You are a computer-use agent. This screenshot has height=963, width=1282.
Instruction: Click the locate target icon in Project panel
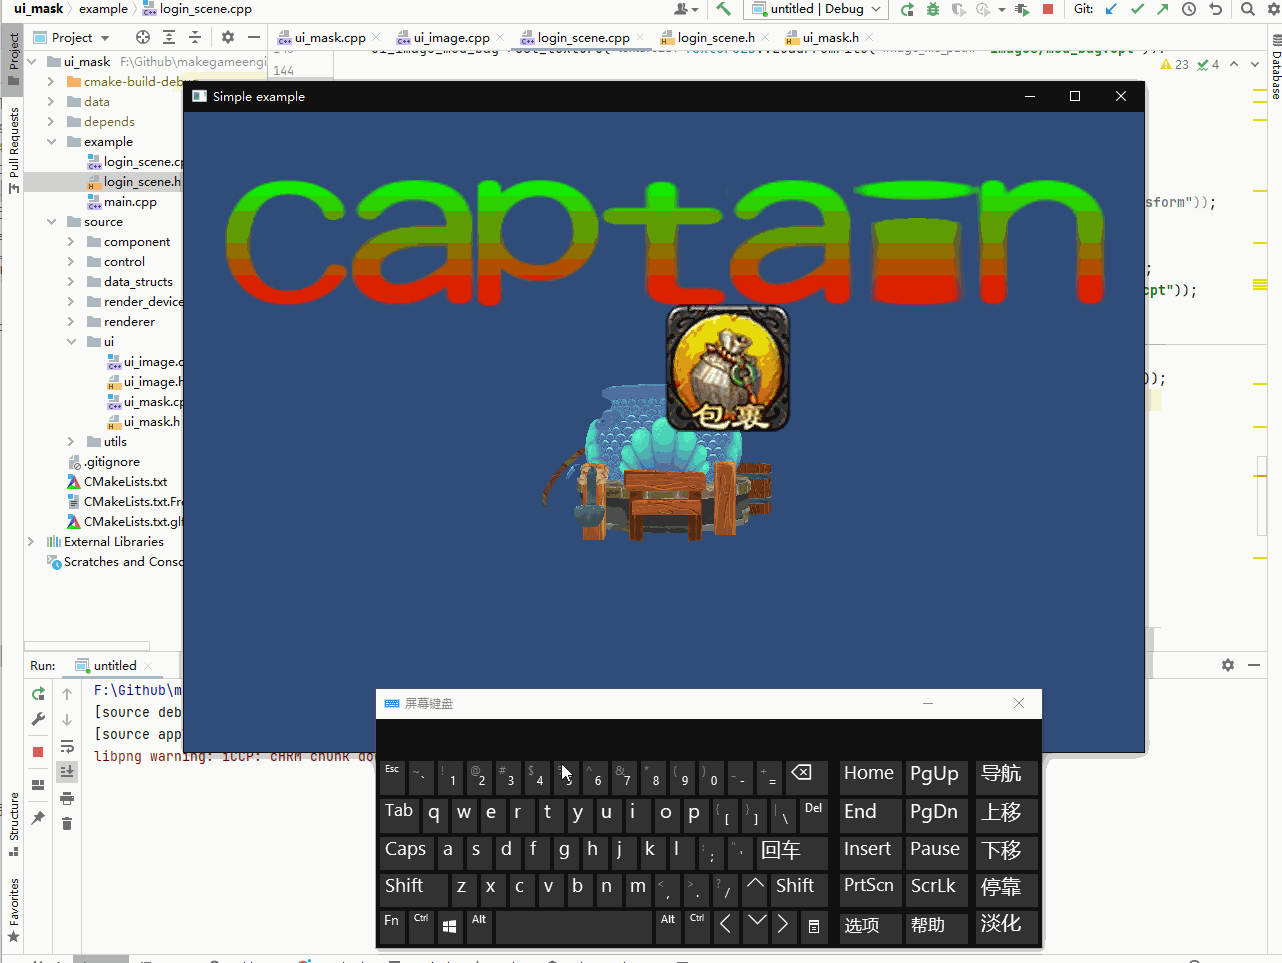click(x=143, y=37)
